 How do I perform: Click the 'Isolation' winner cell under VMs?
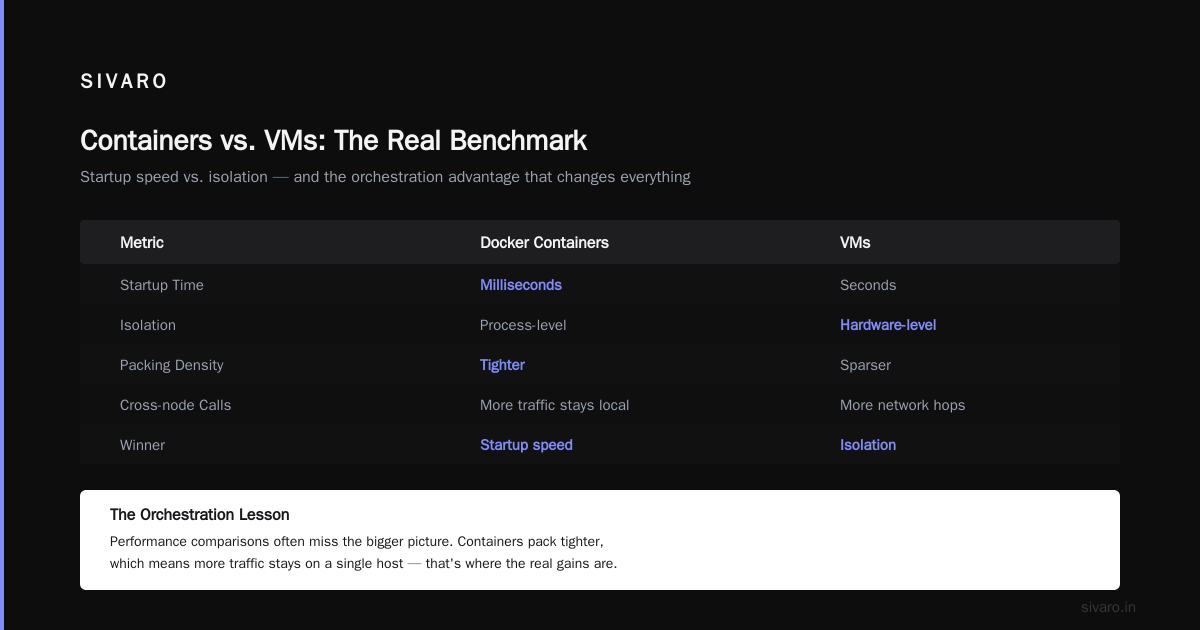tap(868, 445)
